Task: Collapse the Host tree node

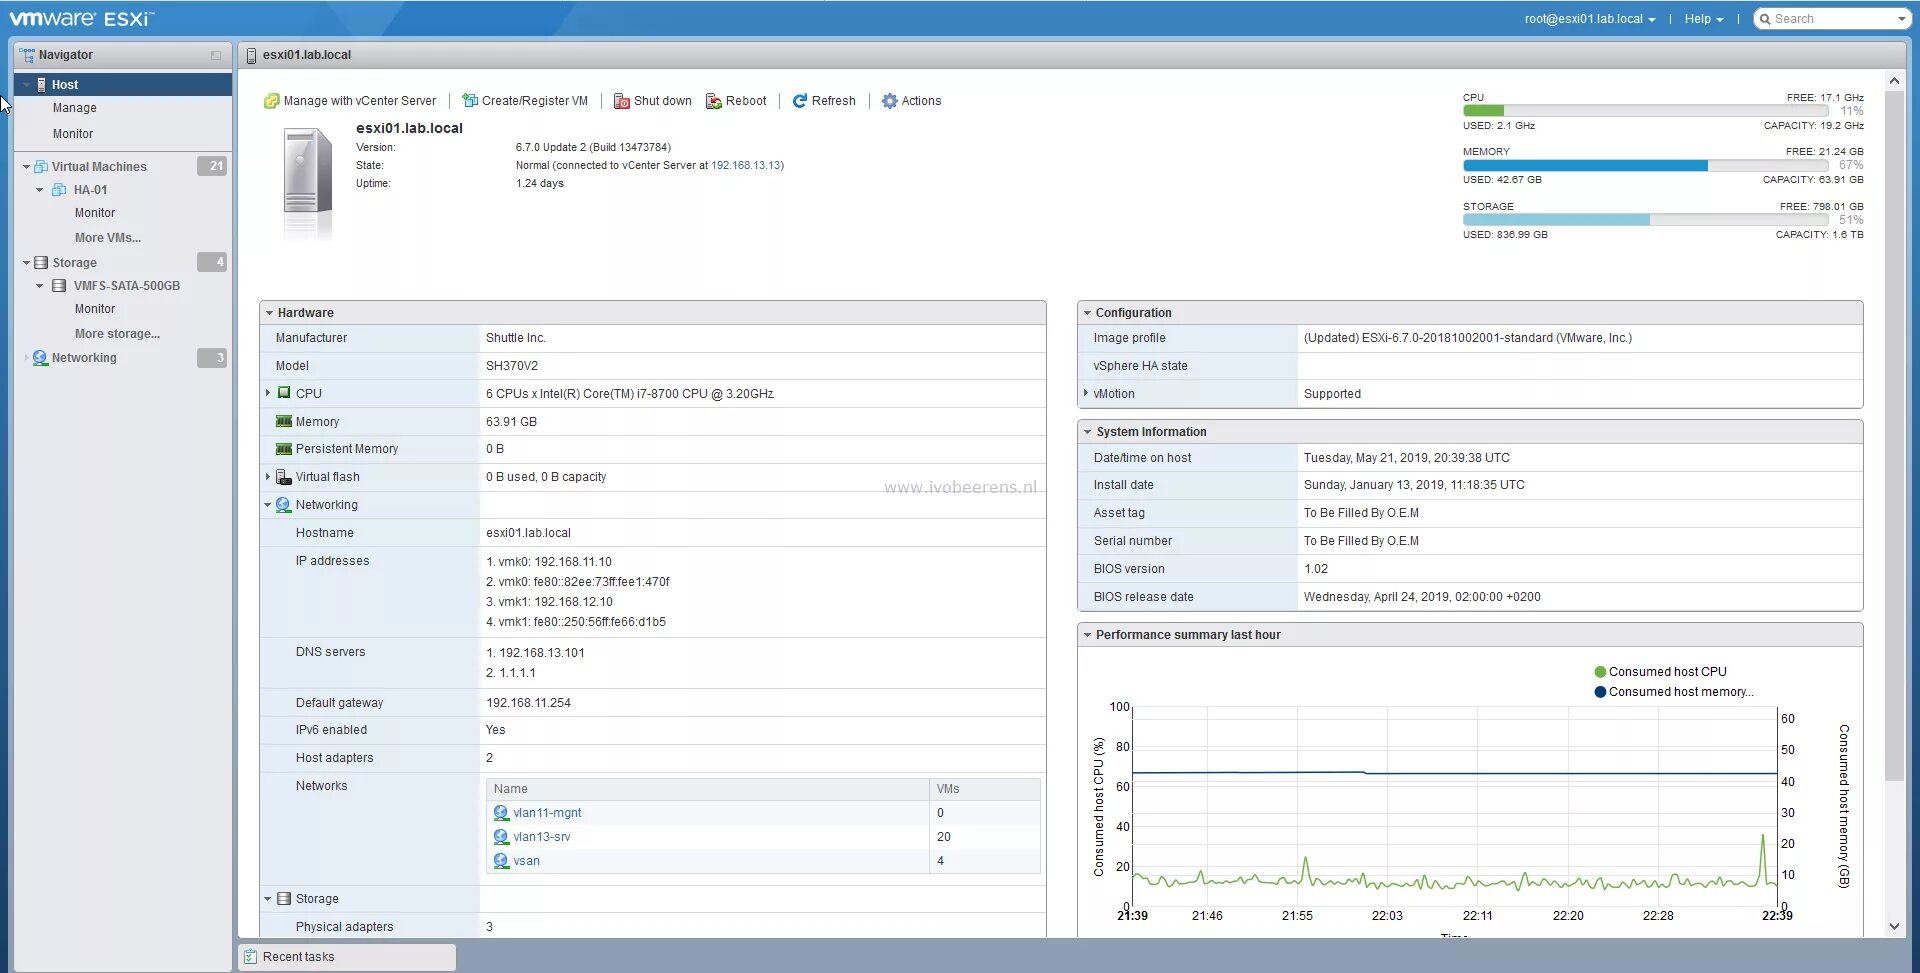Action: 26,85
